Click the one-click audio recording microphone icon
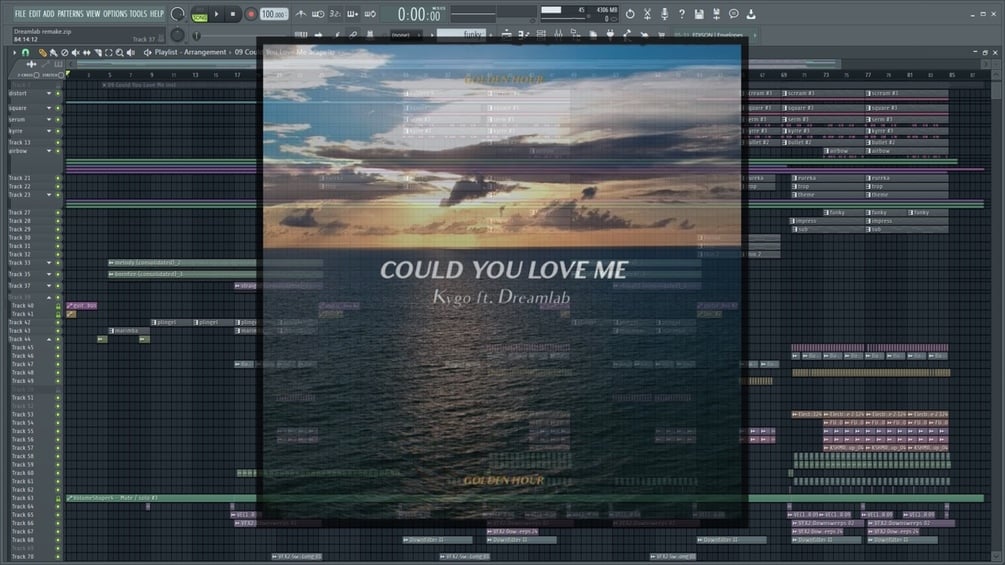The height and width of the screenshot is (565, 1005). click(x=665, y=13)
